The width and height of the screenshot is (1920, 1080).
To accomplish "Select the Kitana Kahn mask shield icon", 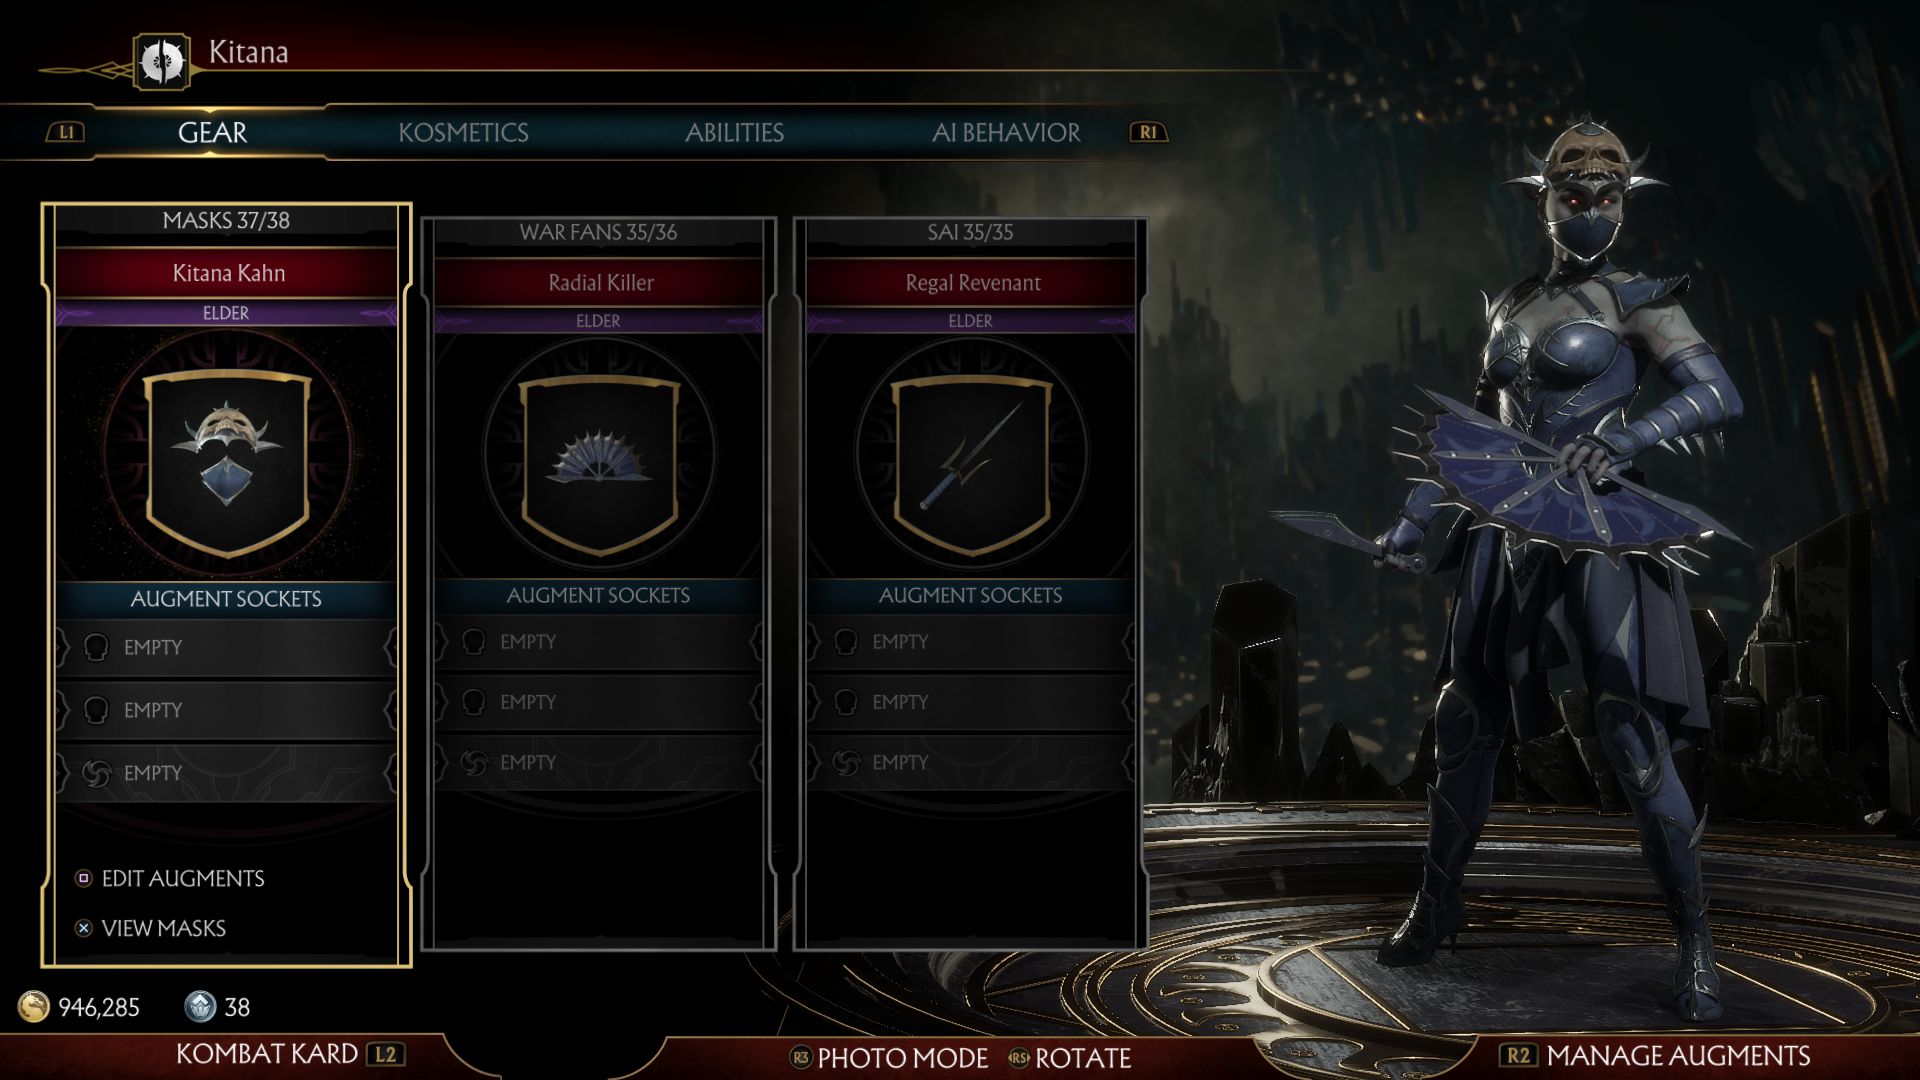I will coord(227,463).
